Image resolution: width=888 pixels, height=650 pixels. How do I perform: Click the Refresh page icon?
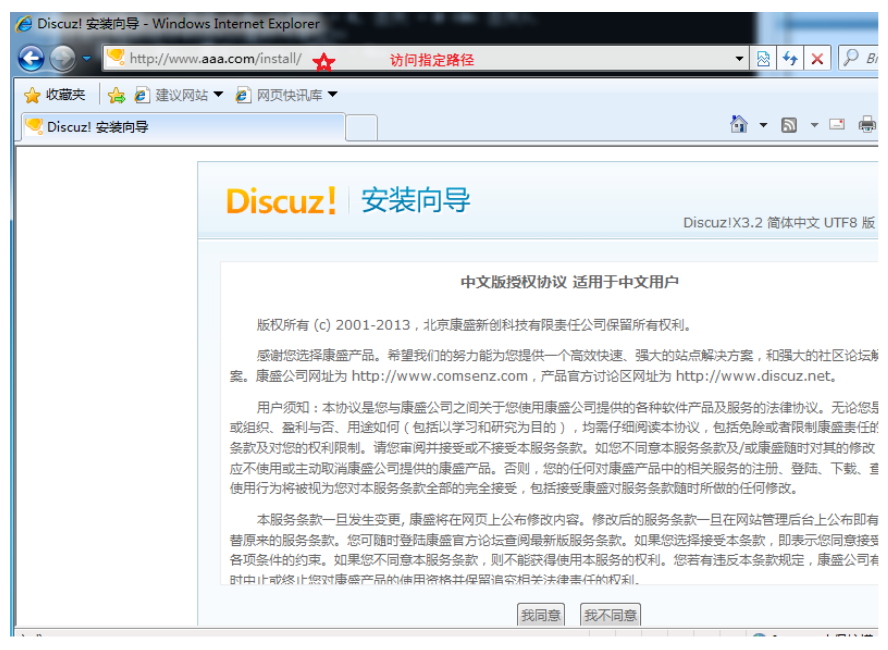coord(790,58)
